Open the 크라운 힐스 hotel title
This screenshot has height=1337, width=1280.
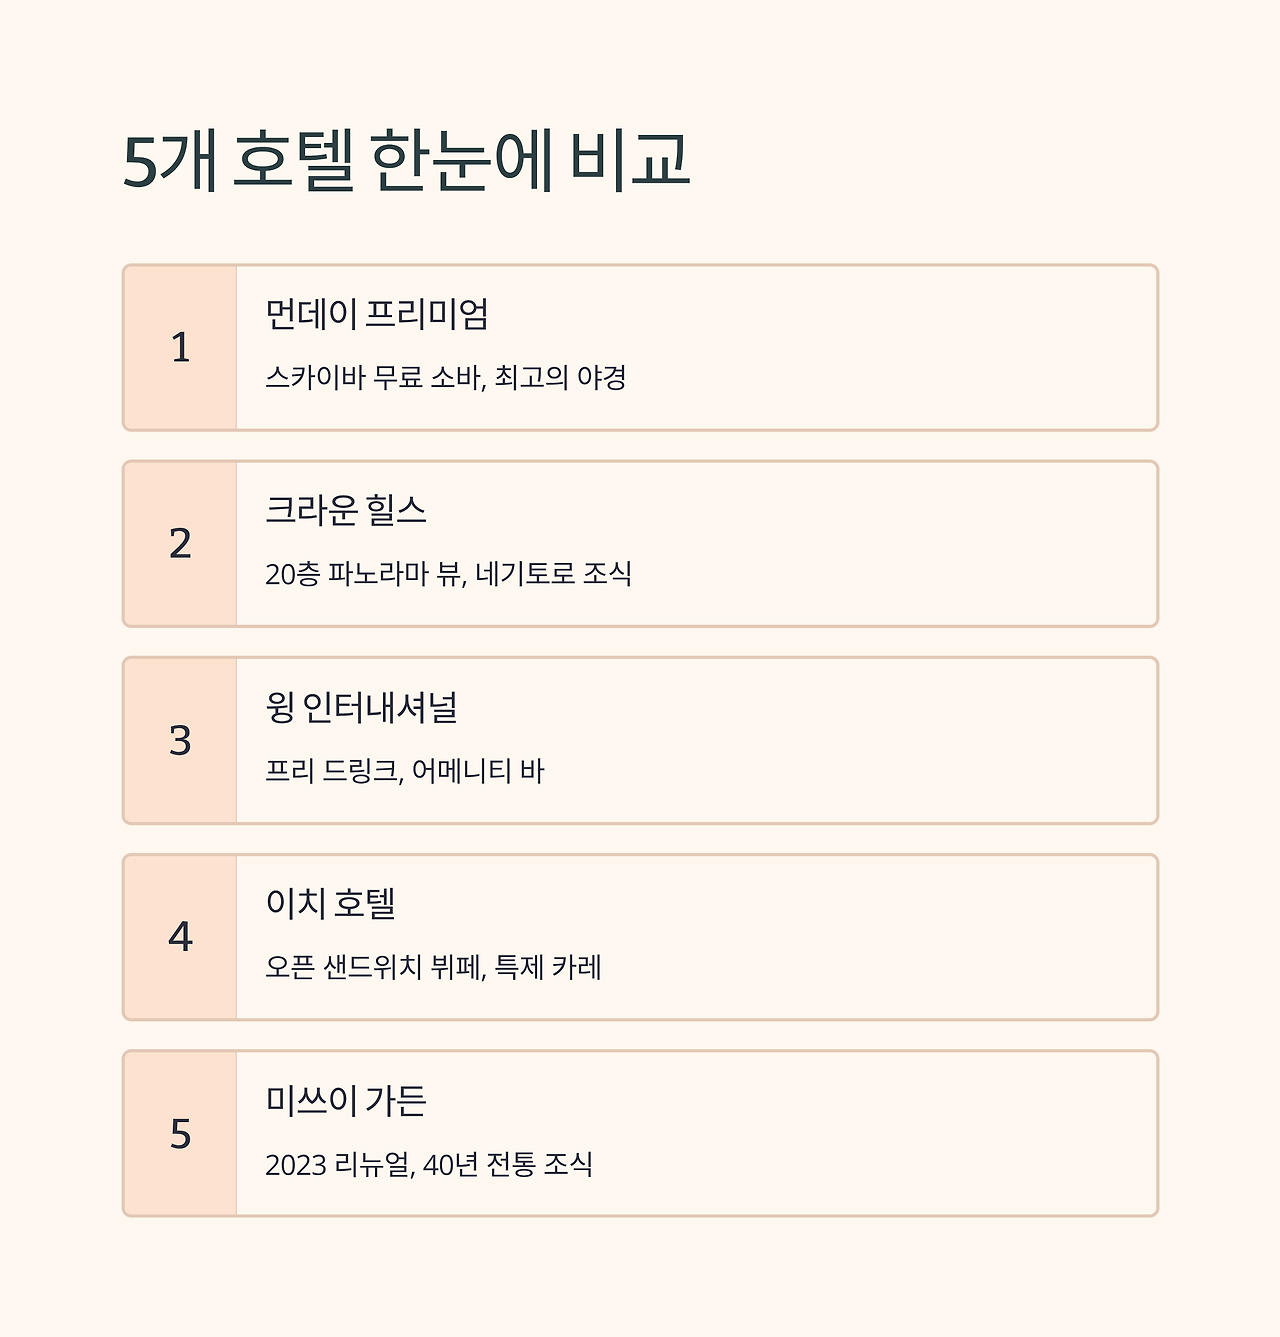346,510
